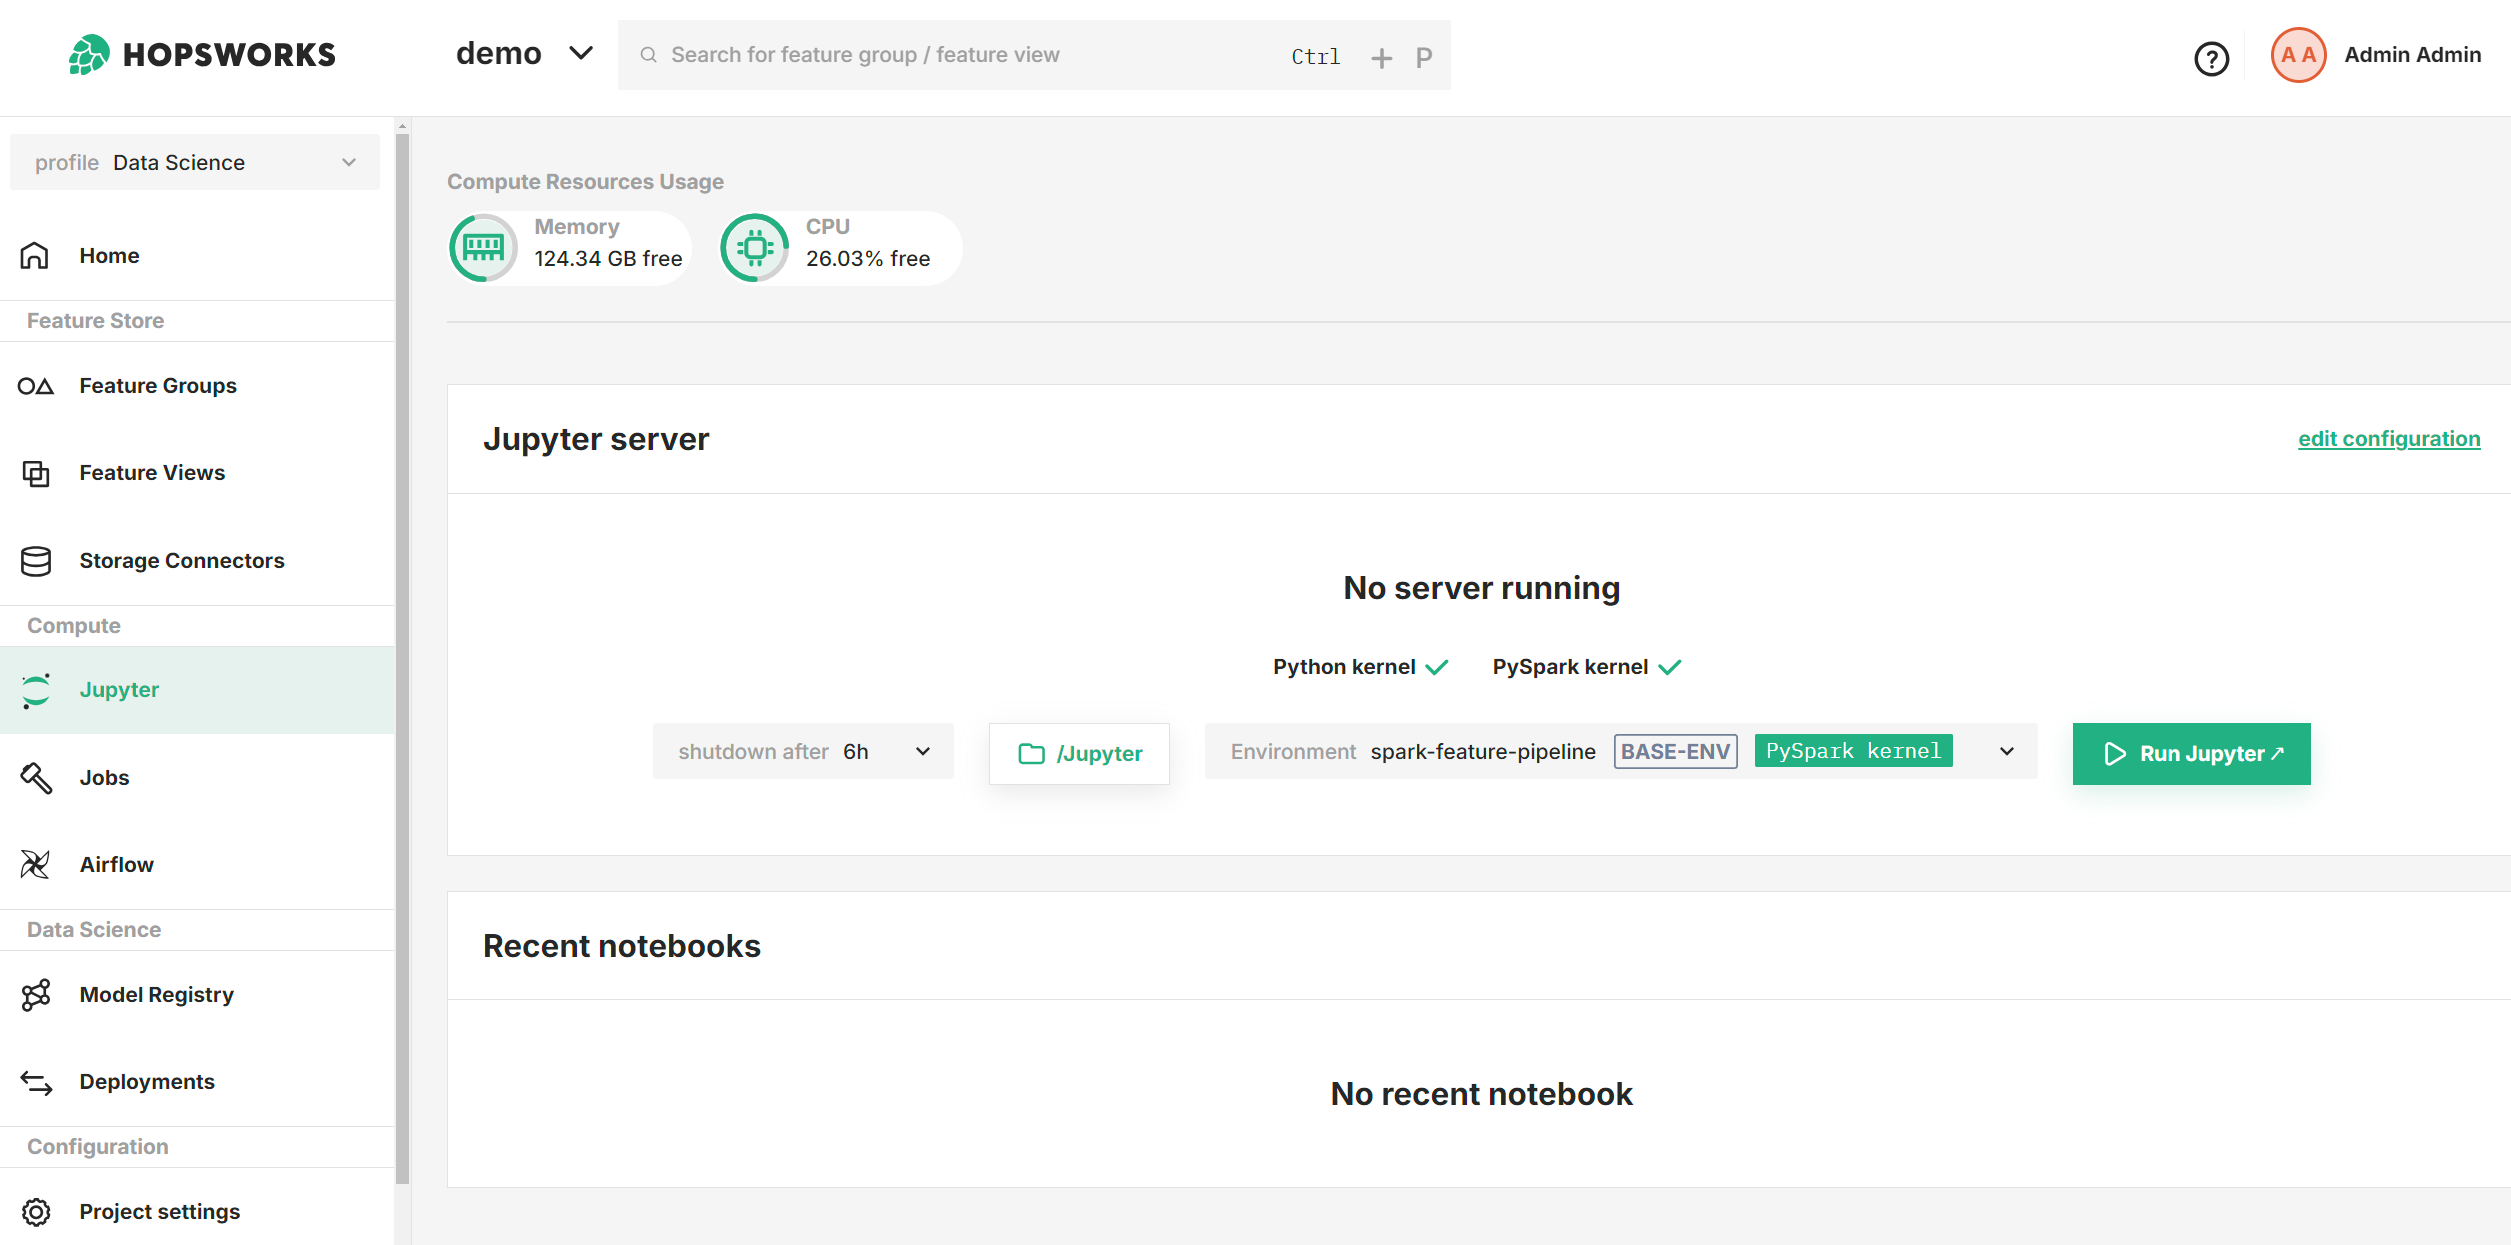Image resolution: width=2511 pixels, height=1245 pixels.
Task: Click the Run Jupyter button
Action: 2190,754
